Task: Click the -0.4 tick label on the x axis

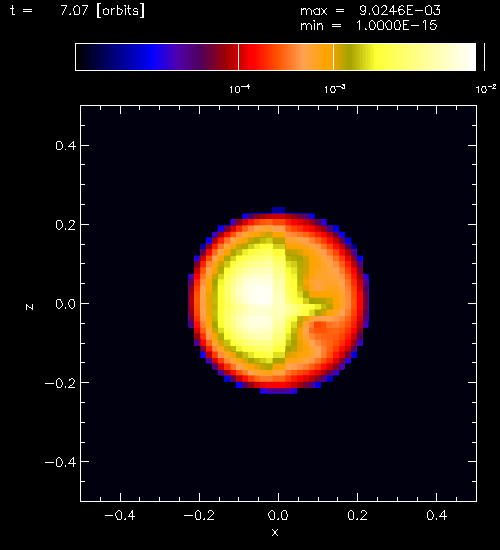Action: point(120,515)
